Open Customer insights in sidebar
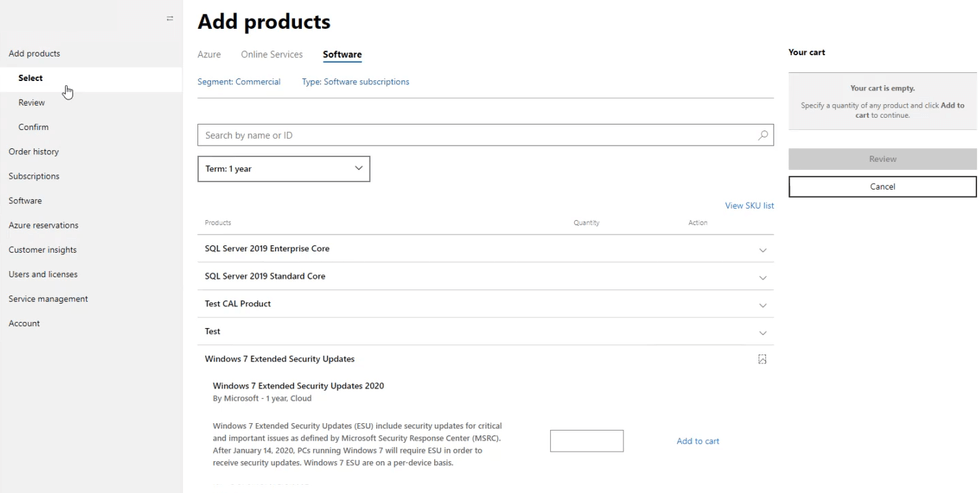979x493 pixels. tap(42, 250)
